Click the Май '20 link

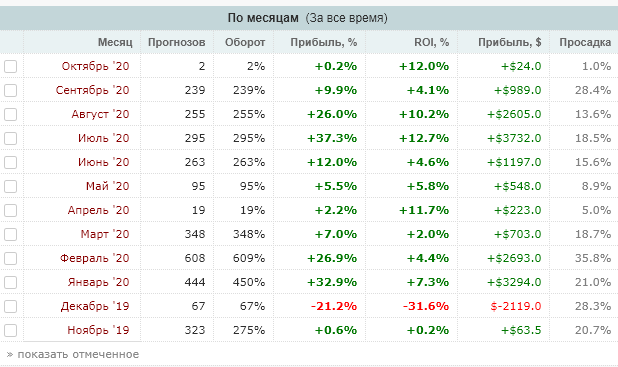click(x=108, y=186)
